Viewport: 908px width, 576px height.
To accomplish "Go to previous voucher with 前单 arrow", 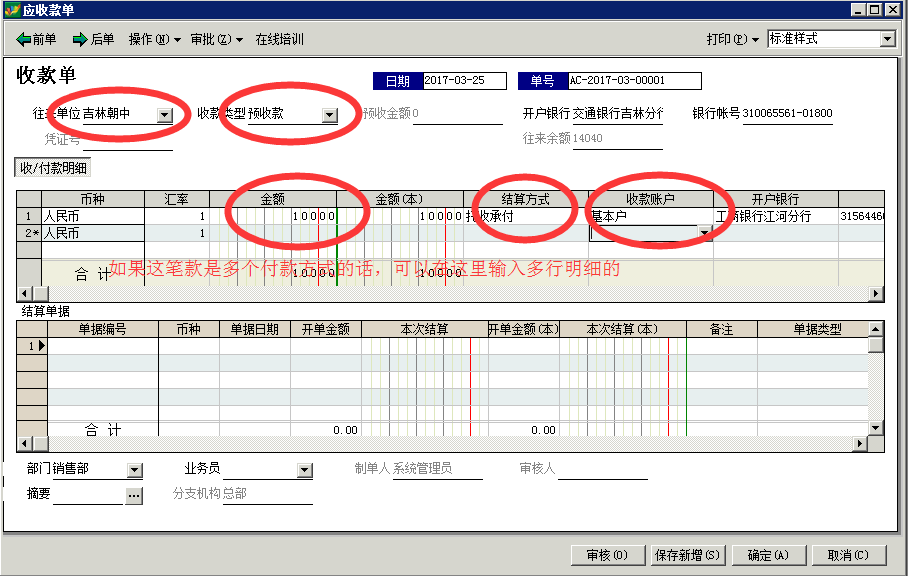I will pos(36,39).
